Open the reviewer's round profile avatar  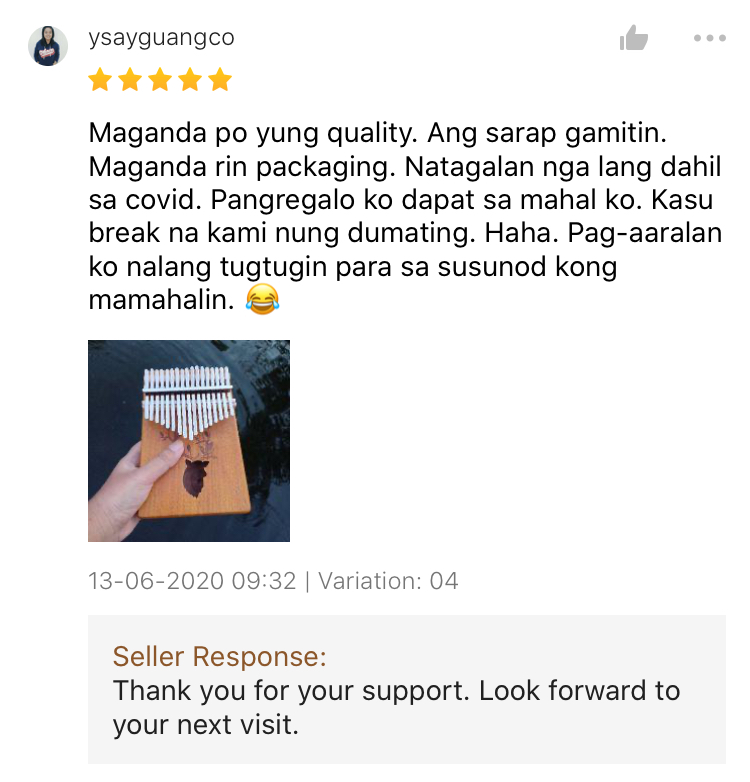click(48, 46)
